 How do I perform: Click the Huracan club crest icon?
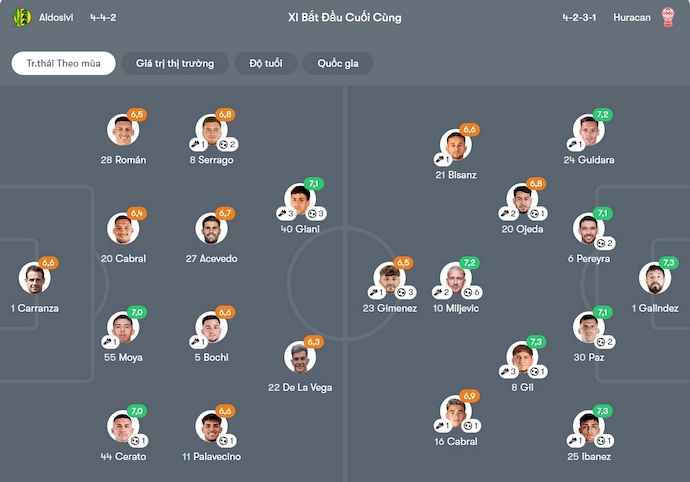point(668,17)
